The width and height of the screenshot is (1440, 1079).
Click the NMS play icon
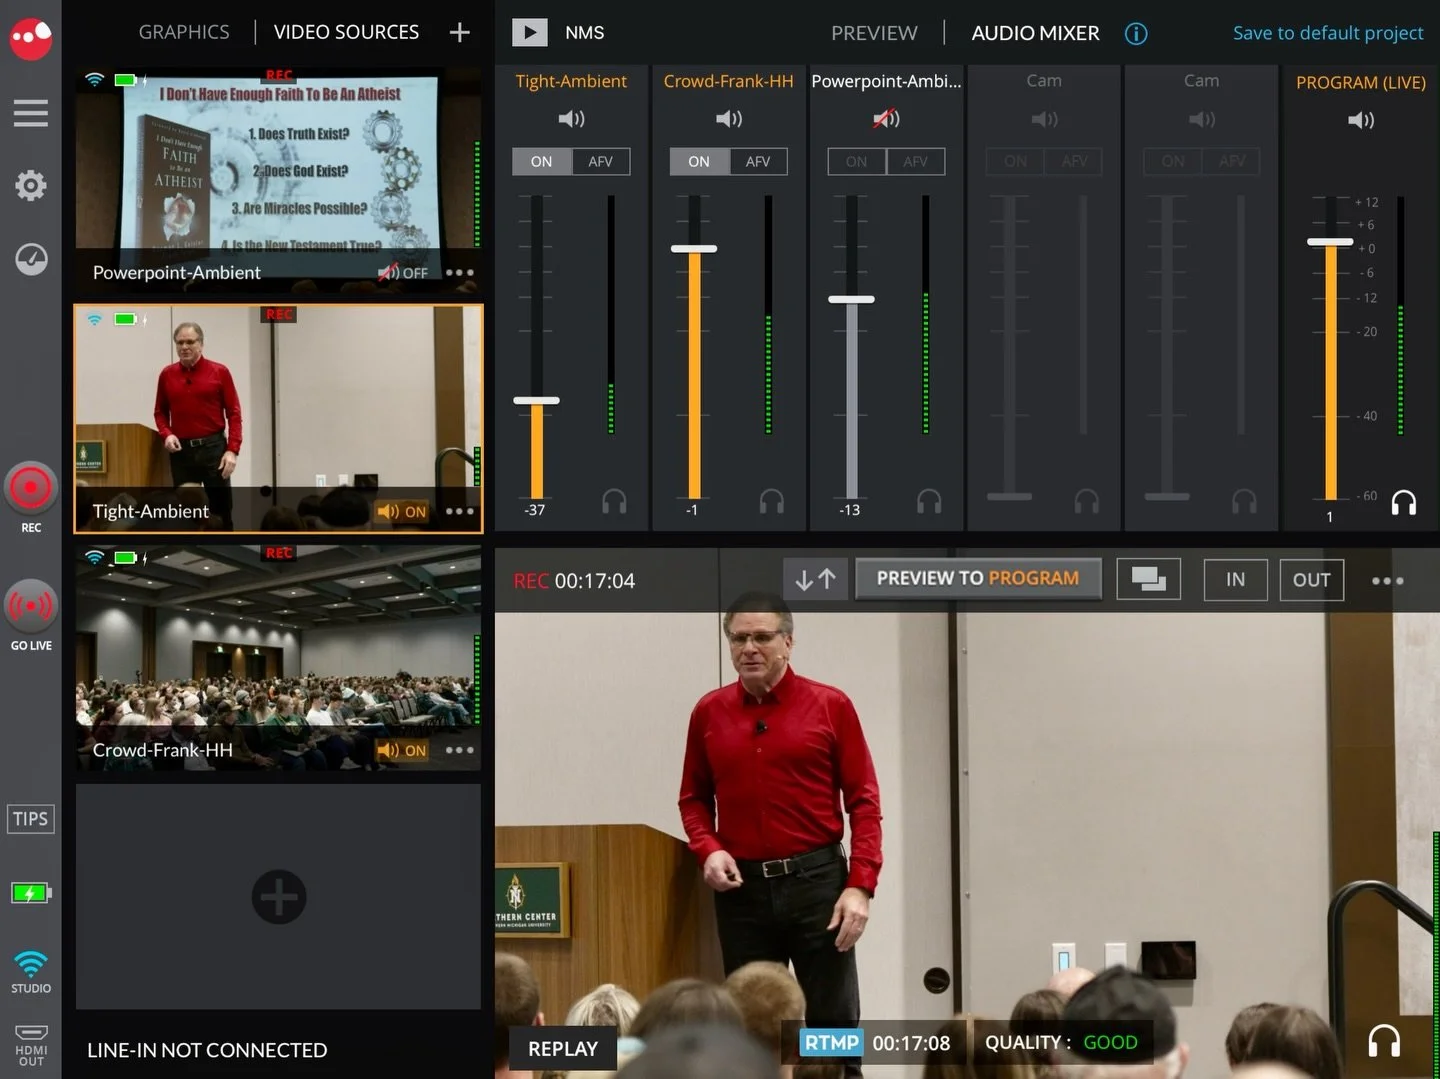[x=530, y=32]
